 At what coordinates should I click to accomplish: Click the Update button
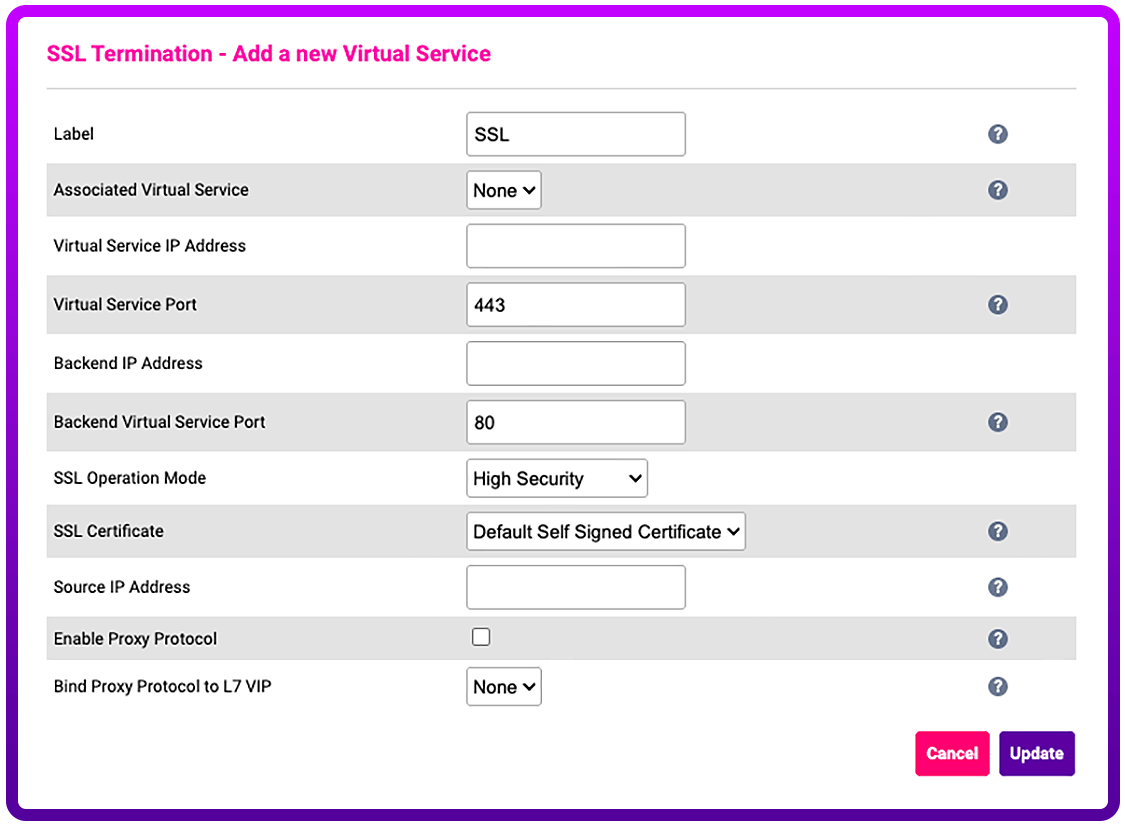pos(1036,754)
